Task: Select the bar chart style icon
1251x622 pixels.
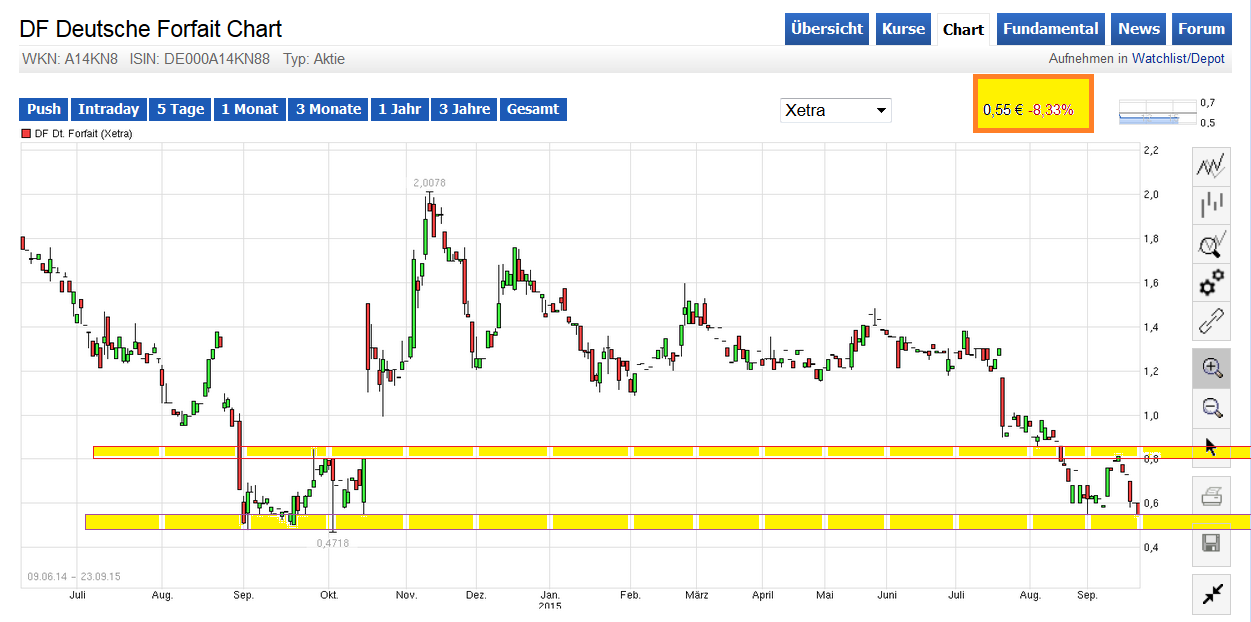Action: click(1212, 205)
